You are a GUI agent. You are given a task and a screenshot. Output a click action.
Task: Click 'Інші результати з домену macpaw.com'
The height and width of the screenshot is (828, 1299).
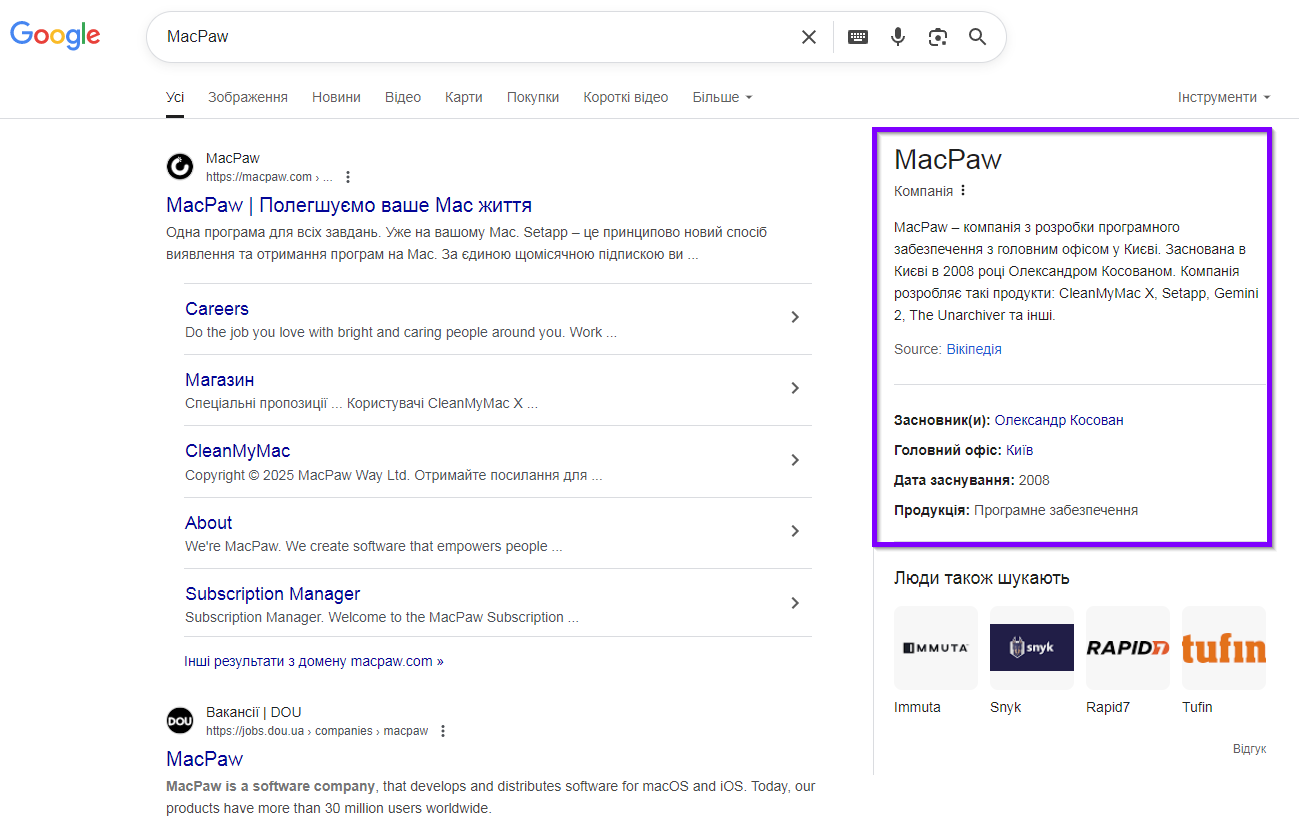pos(314,661)
